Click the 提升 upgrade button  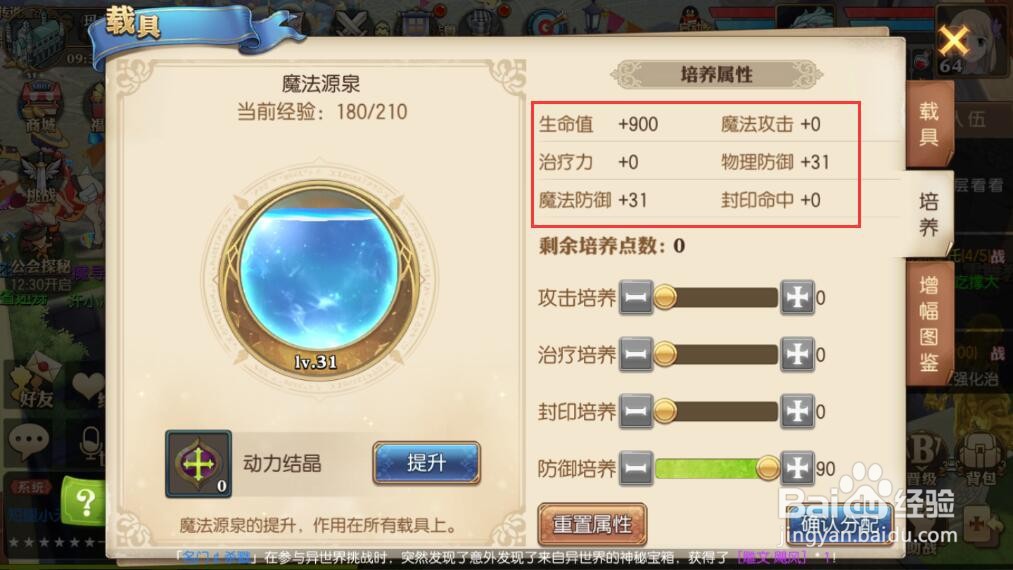pyautogui.click(x=426, y=463)
